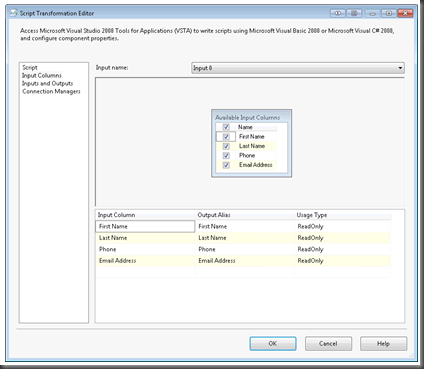Image resolution: width=424 pixels, height=369 pixels.
Task: Select the Last Name input column cell
Action: click(145, 238)
